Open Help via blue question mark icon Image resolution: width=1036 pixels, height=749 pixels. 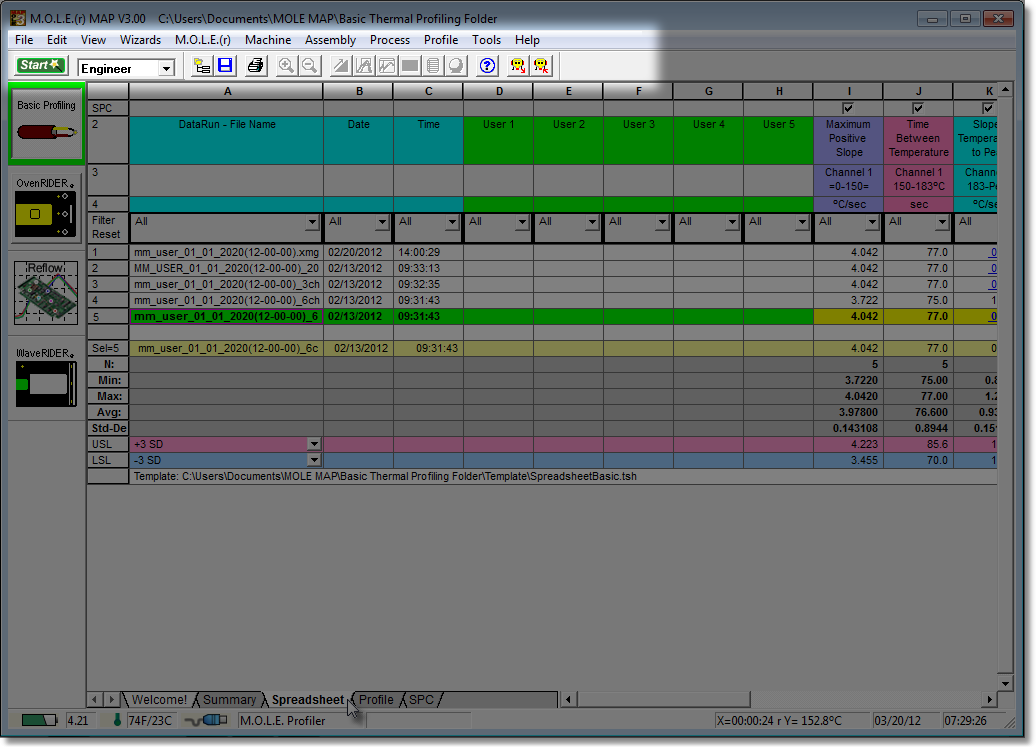tap(487, 66)
